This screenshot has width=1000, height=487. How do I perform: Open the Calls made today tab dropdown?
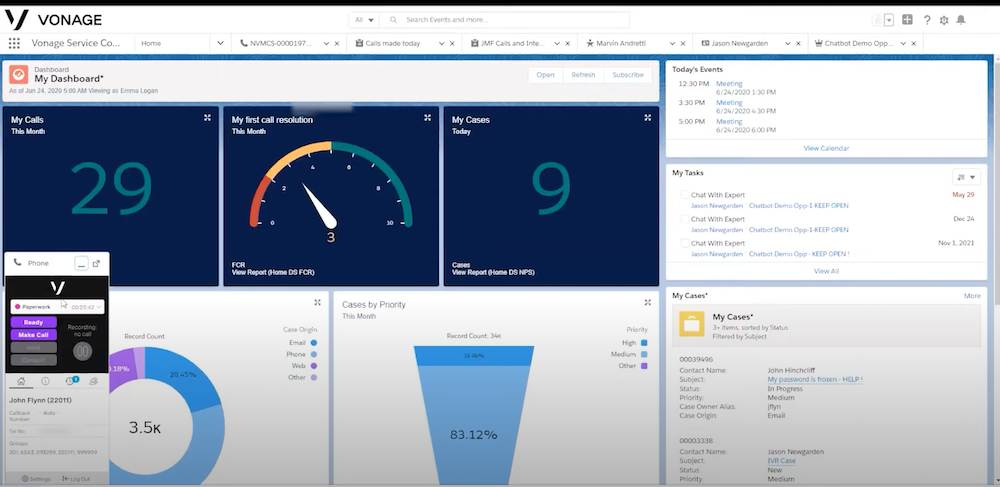tap(441, 43)
